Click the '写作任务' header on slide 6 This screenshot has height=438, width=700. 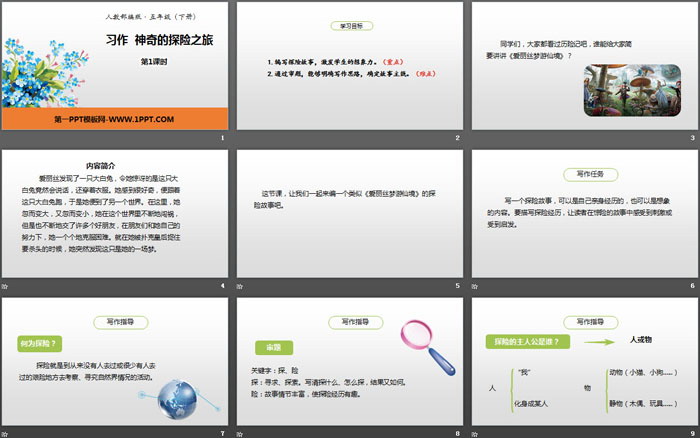pos(584,172)
